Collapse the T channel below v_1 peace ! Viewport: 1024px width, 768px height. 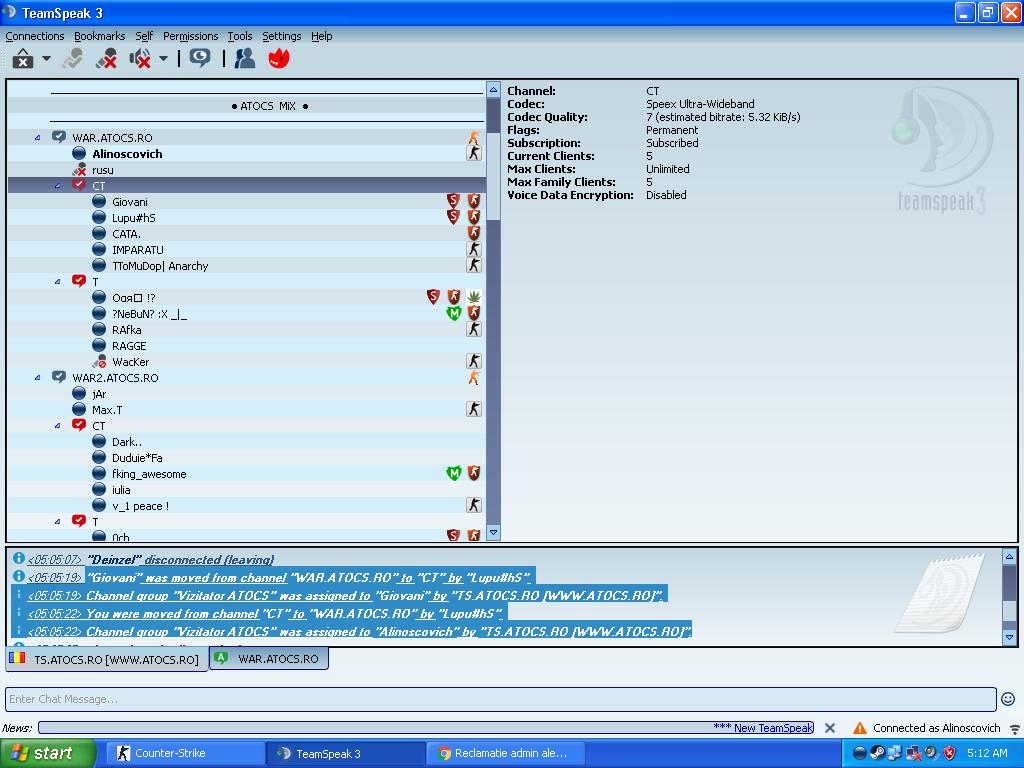tap(57, 522)
